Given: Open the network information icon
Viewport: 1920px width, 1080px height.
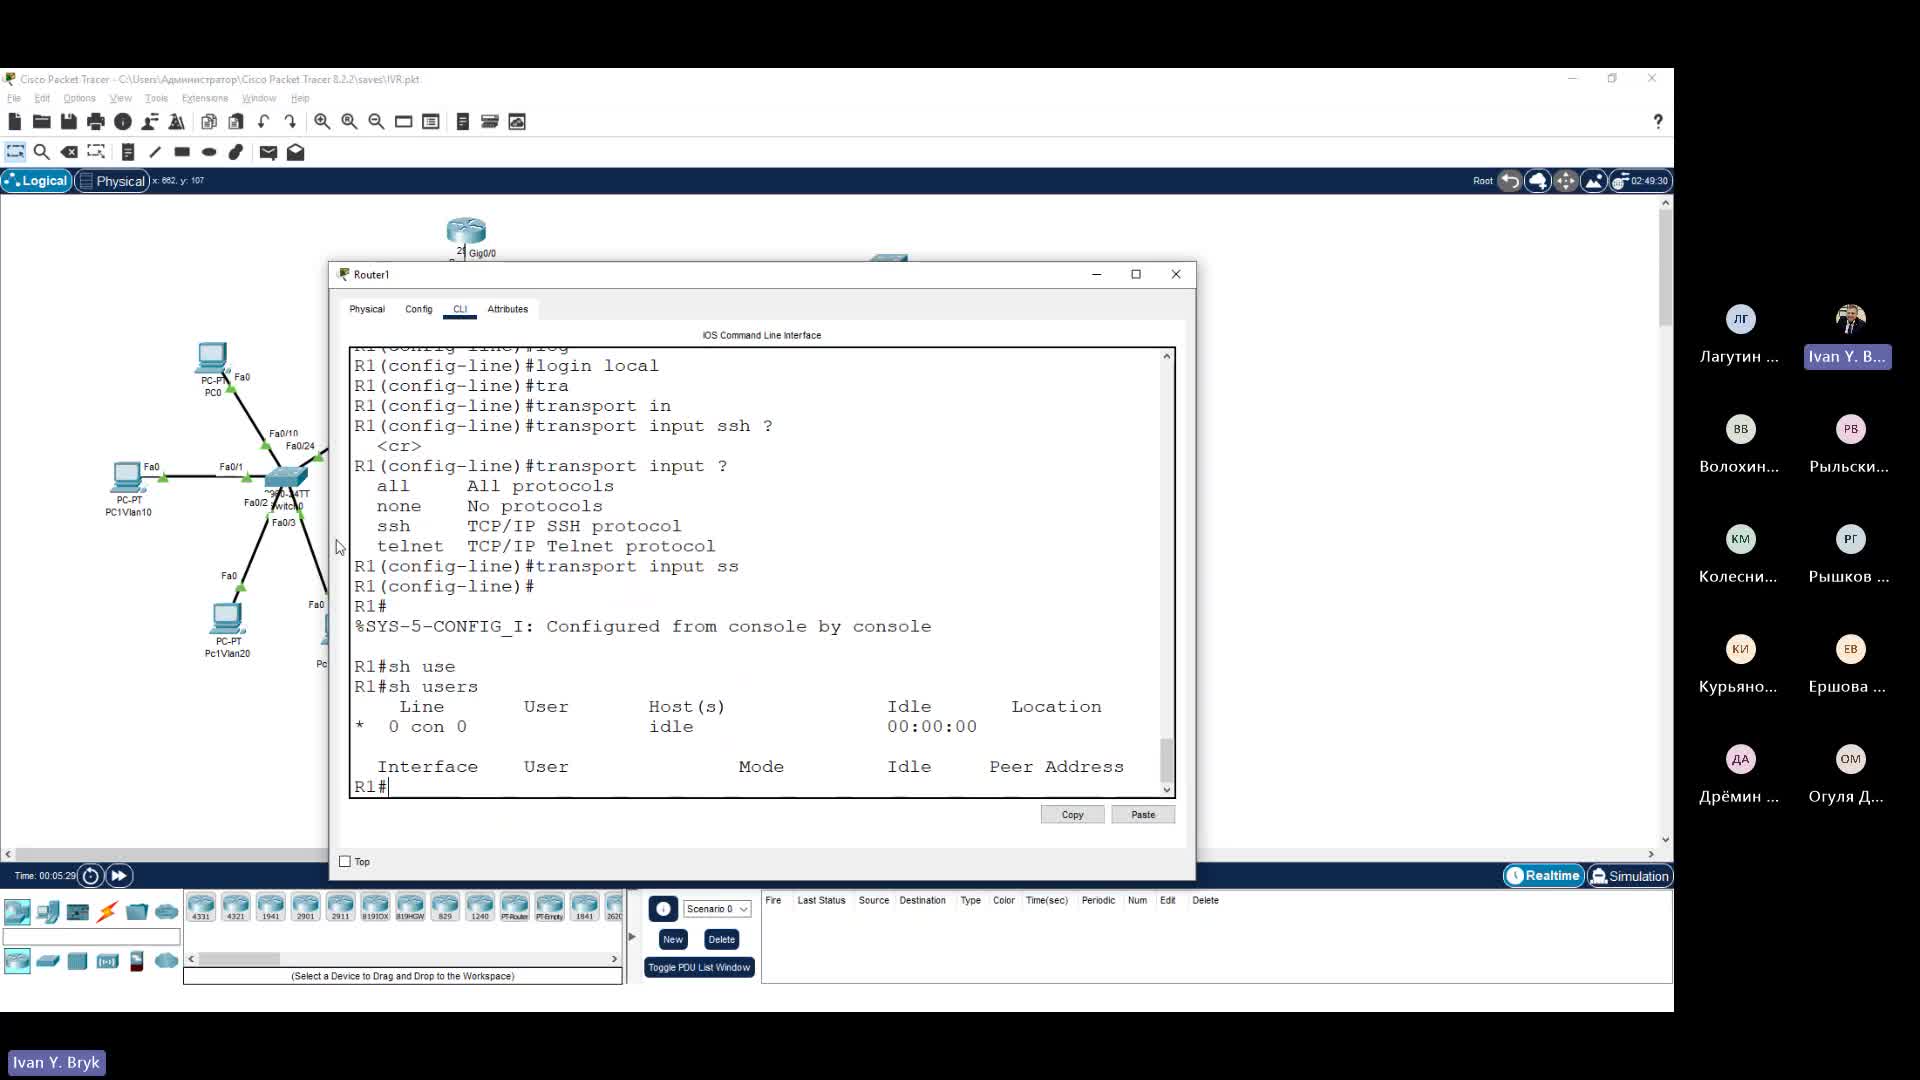Looking at the screenshot, I should click(x=123, y=122).
